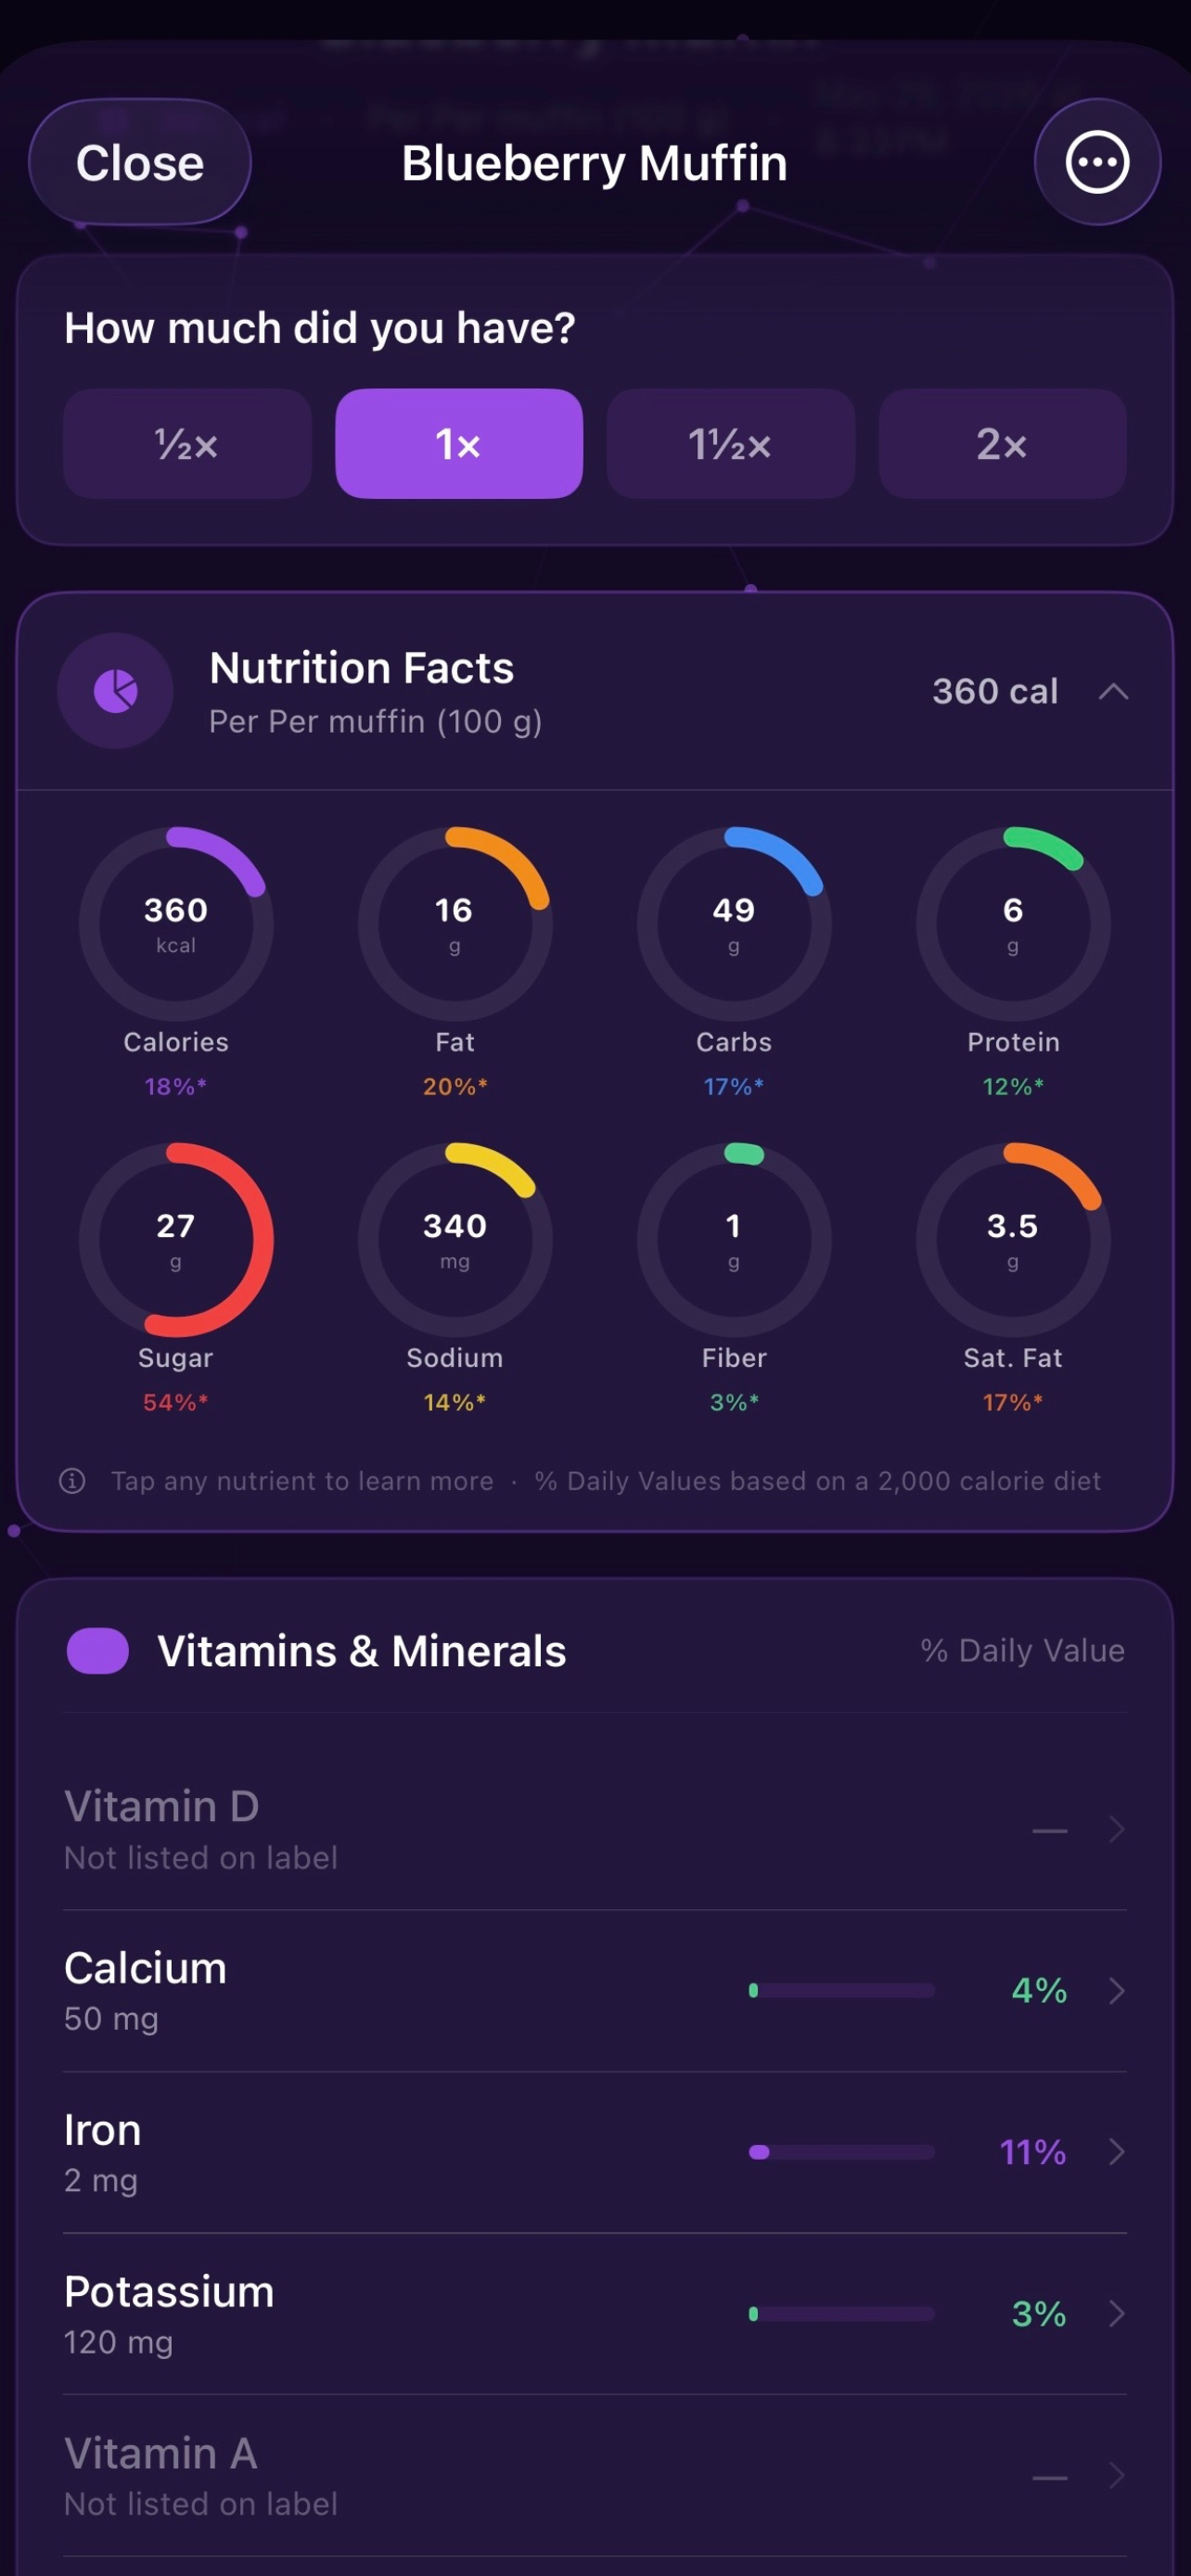Open Iron details via right chevron
1191x2576 pixels.
1117,2151
